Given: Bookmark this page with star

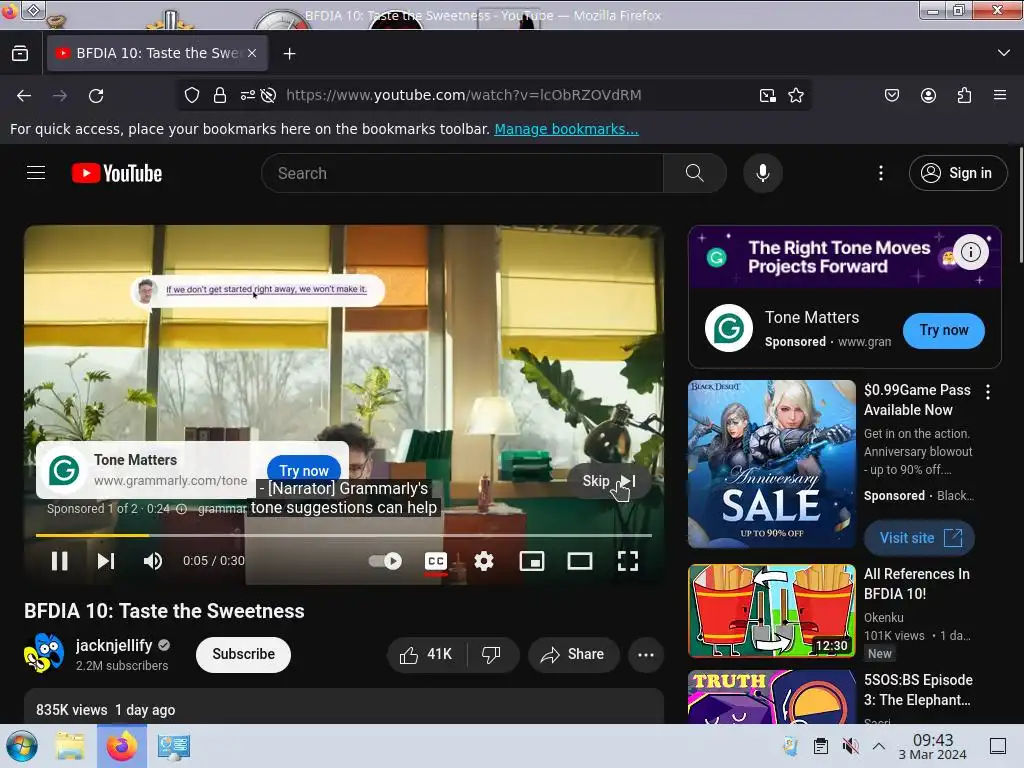Looking at the screenshot, I should 795,96.
